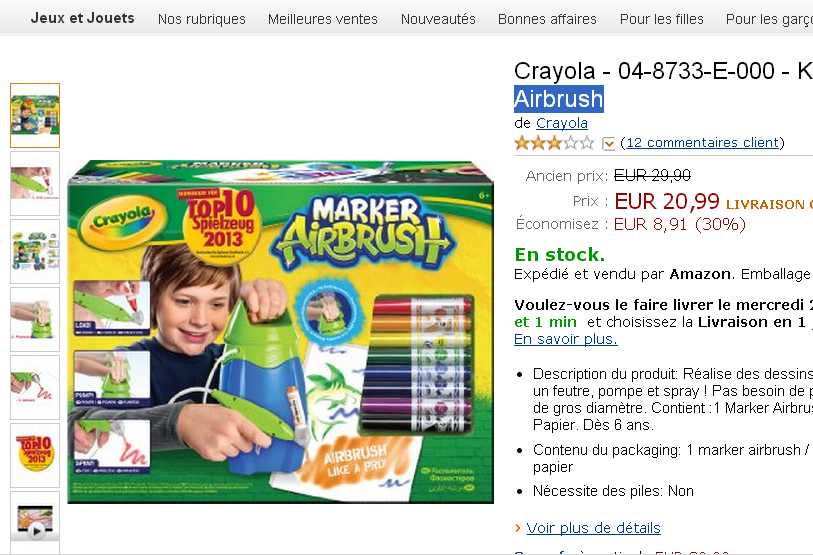Image resolution: width=813 pixels, height=555 pixels.
Task: Open Pour les filles category
Action: (x=662, y=19)
